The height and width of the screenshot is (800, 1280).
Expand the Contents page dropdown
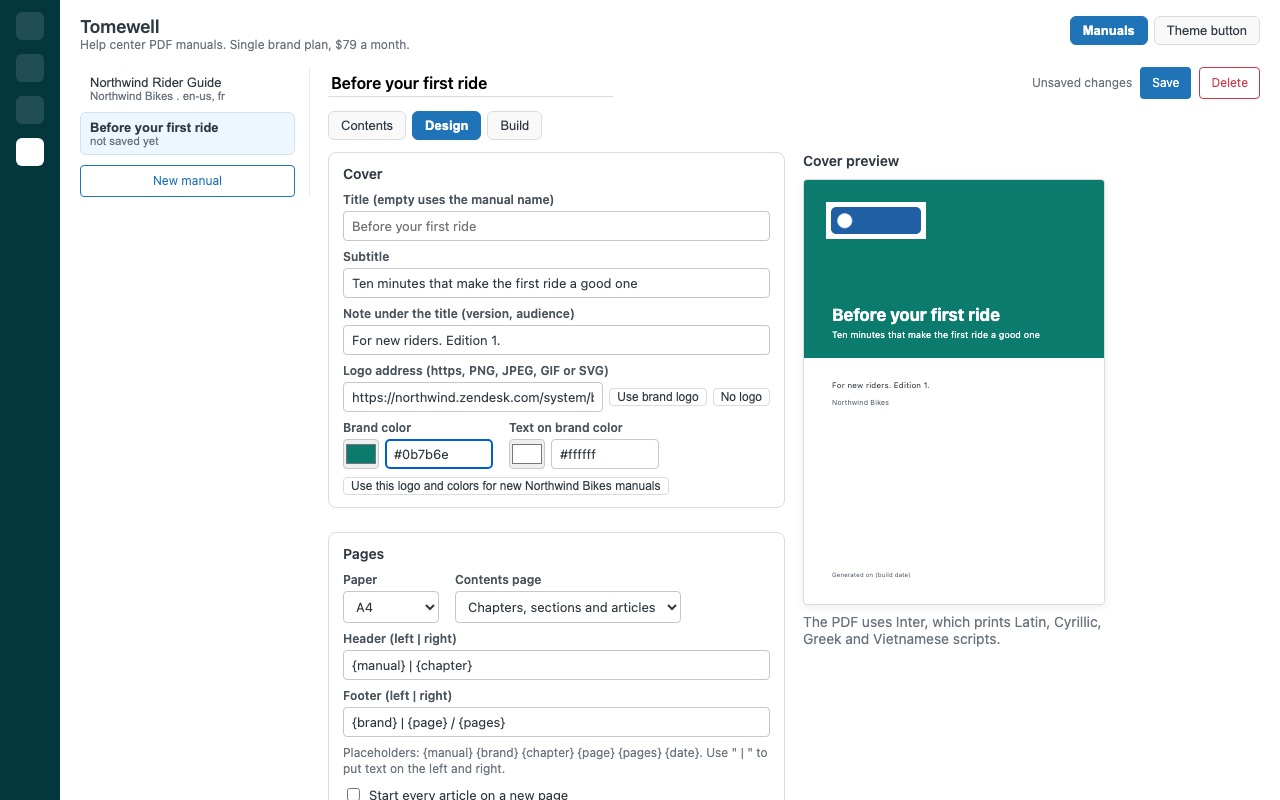click(x=568, y=607)
